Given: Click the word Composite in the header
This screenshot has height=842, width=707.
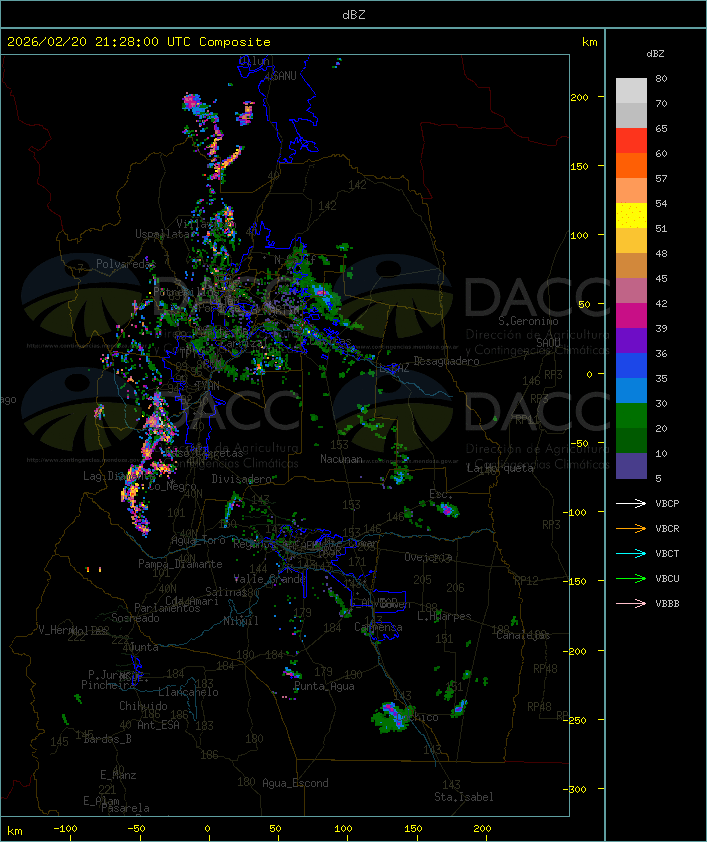Looking at the screenshot, I should (235, 42).
